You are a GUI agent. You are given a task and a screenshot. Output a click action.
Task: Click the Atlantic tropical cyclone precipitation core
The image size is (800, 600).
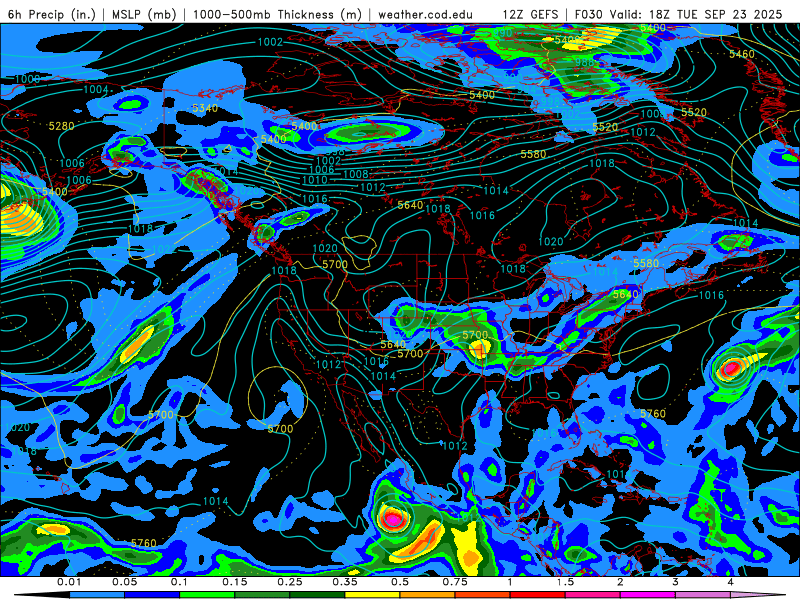point(731,367)
